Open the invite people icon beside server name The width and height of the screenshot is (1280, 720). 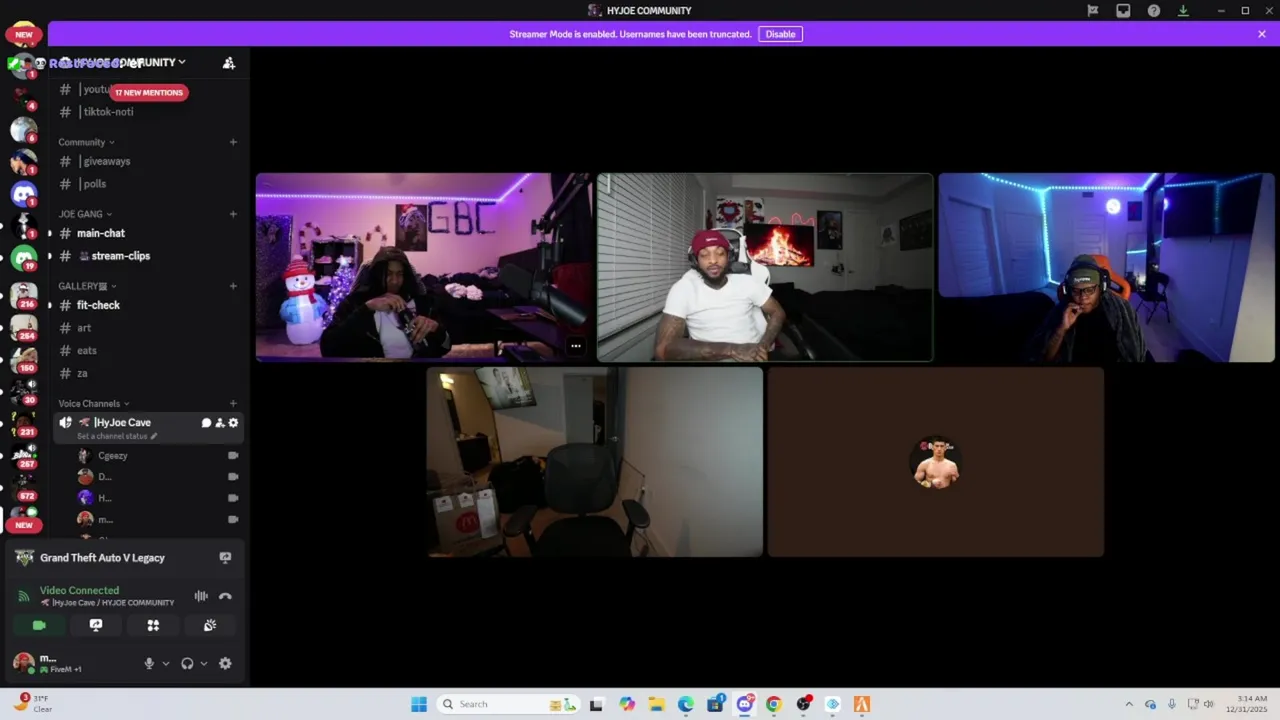point(229,63)
